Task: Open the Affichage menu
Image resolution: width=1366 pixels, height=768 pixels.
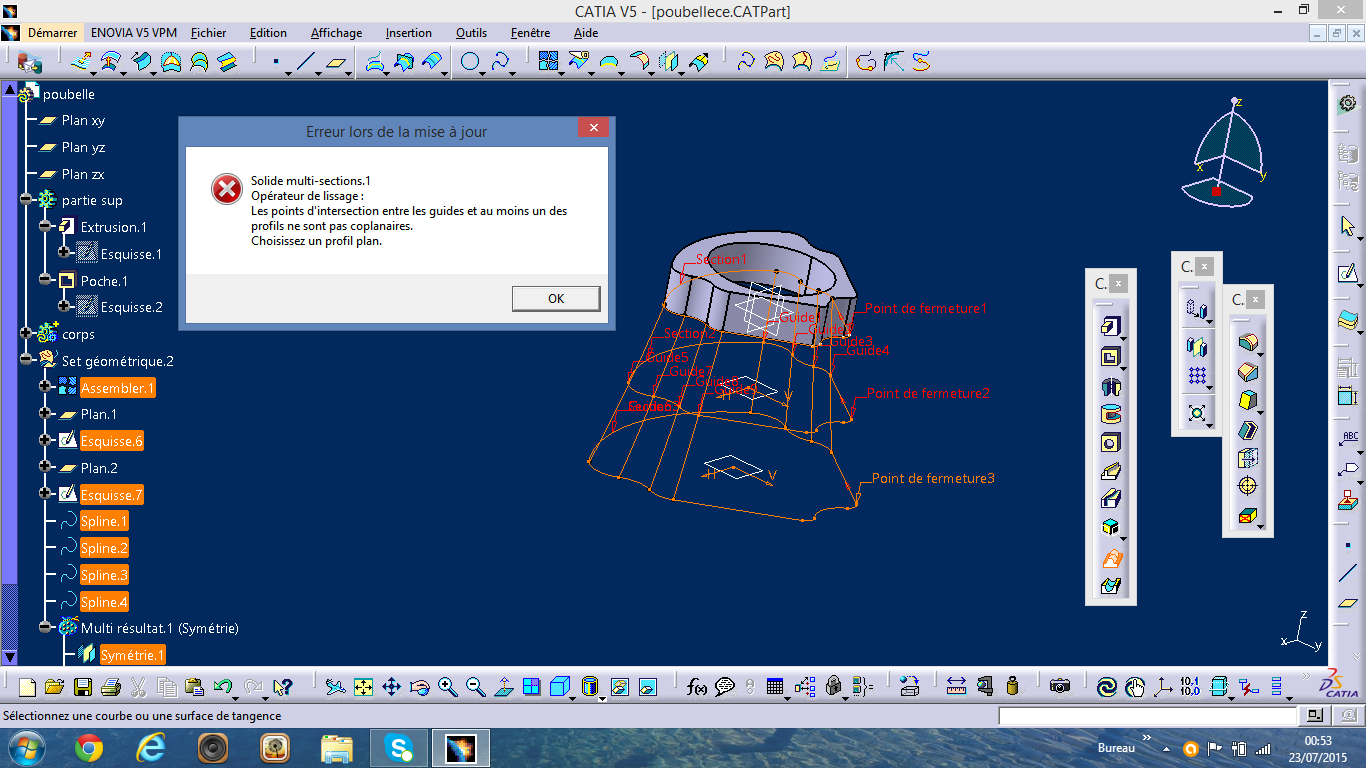Action: (x=337, y=33)
